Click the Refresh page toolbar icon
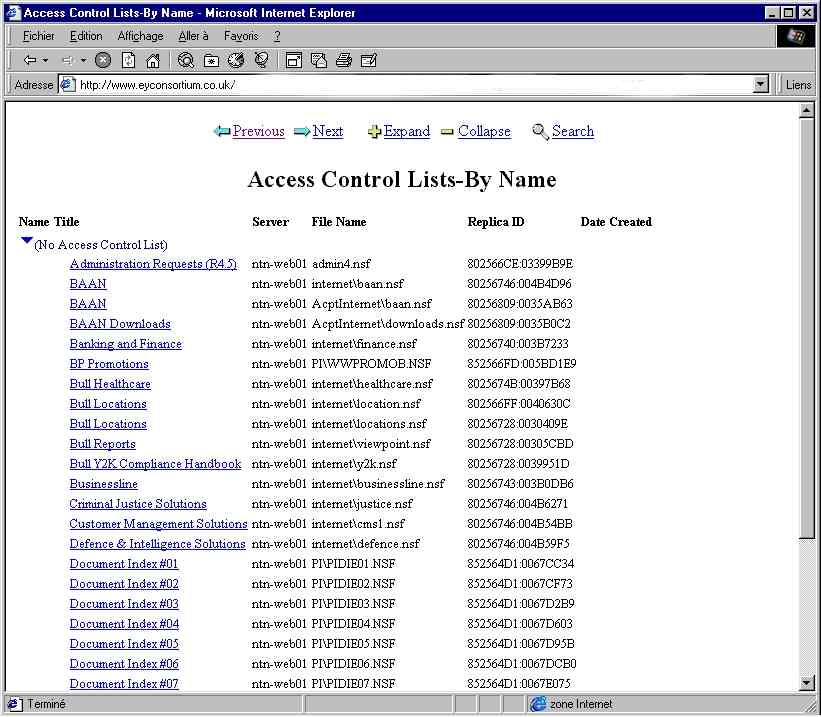The image size is (821, 717). point(128,60)
